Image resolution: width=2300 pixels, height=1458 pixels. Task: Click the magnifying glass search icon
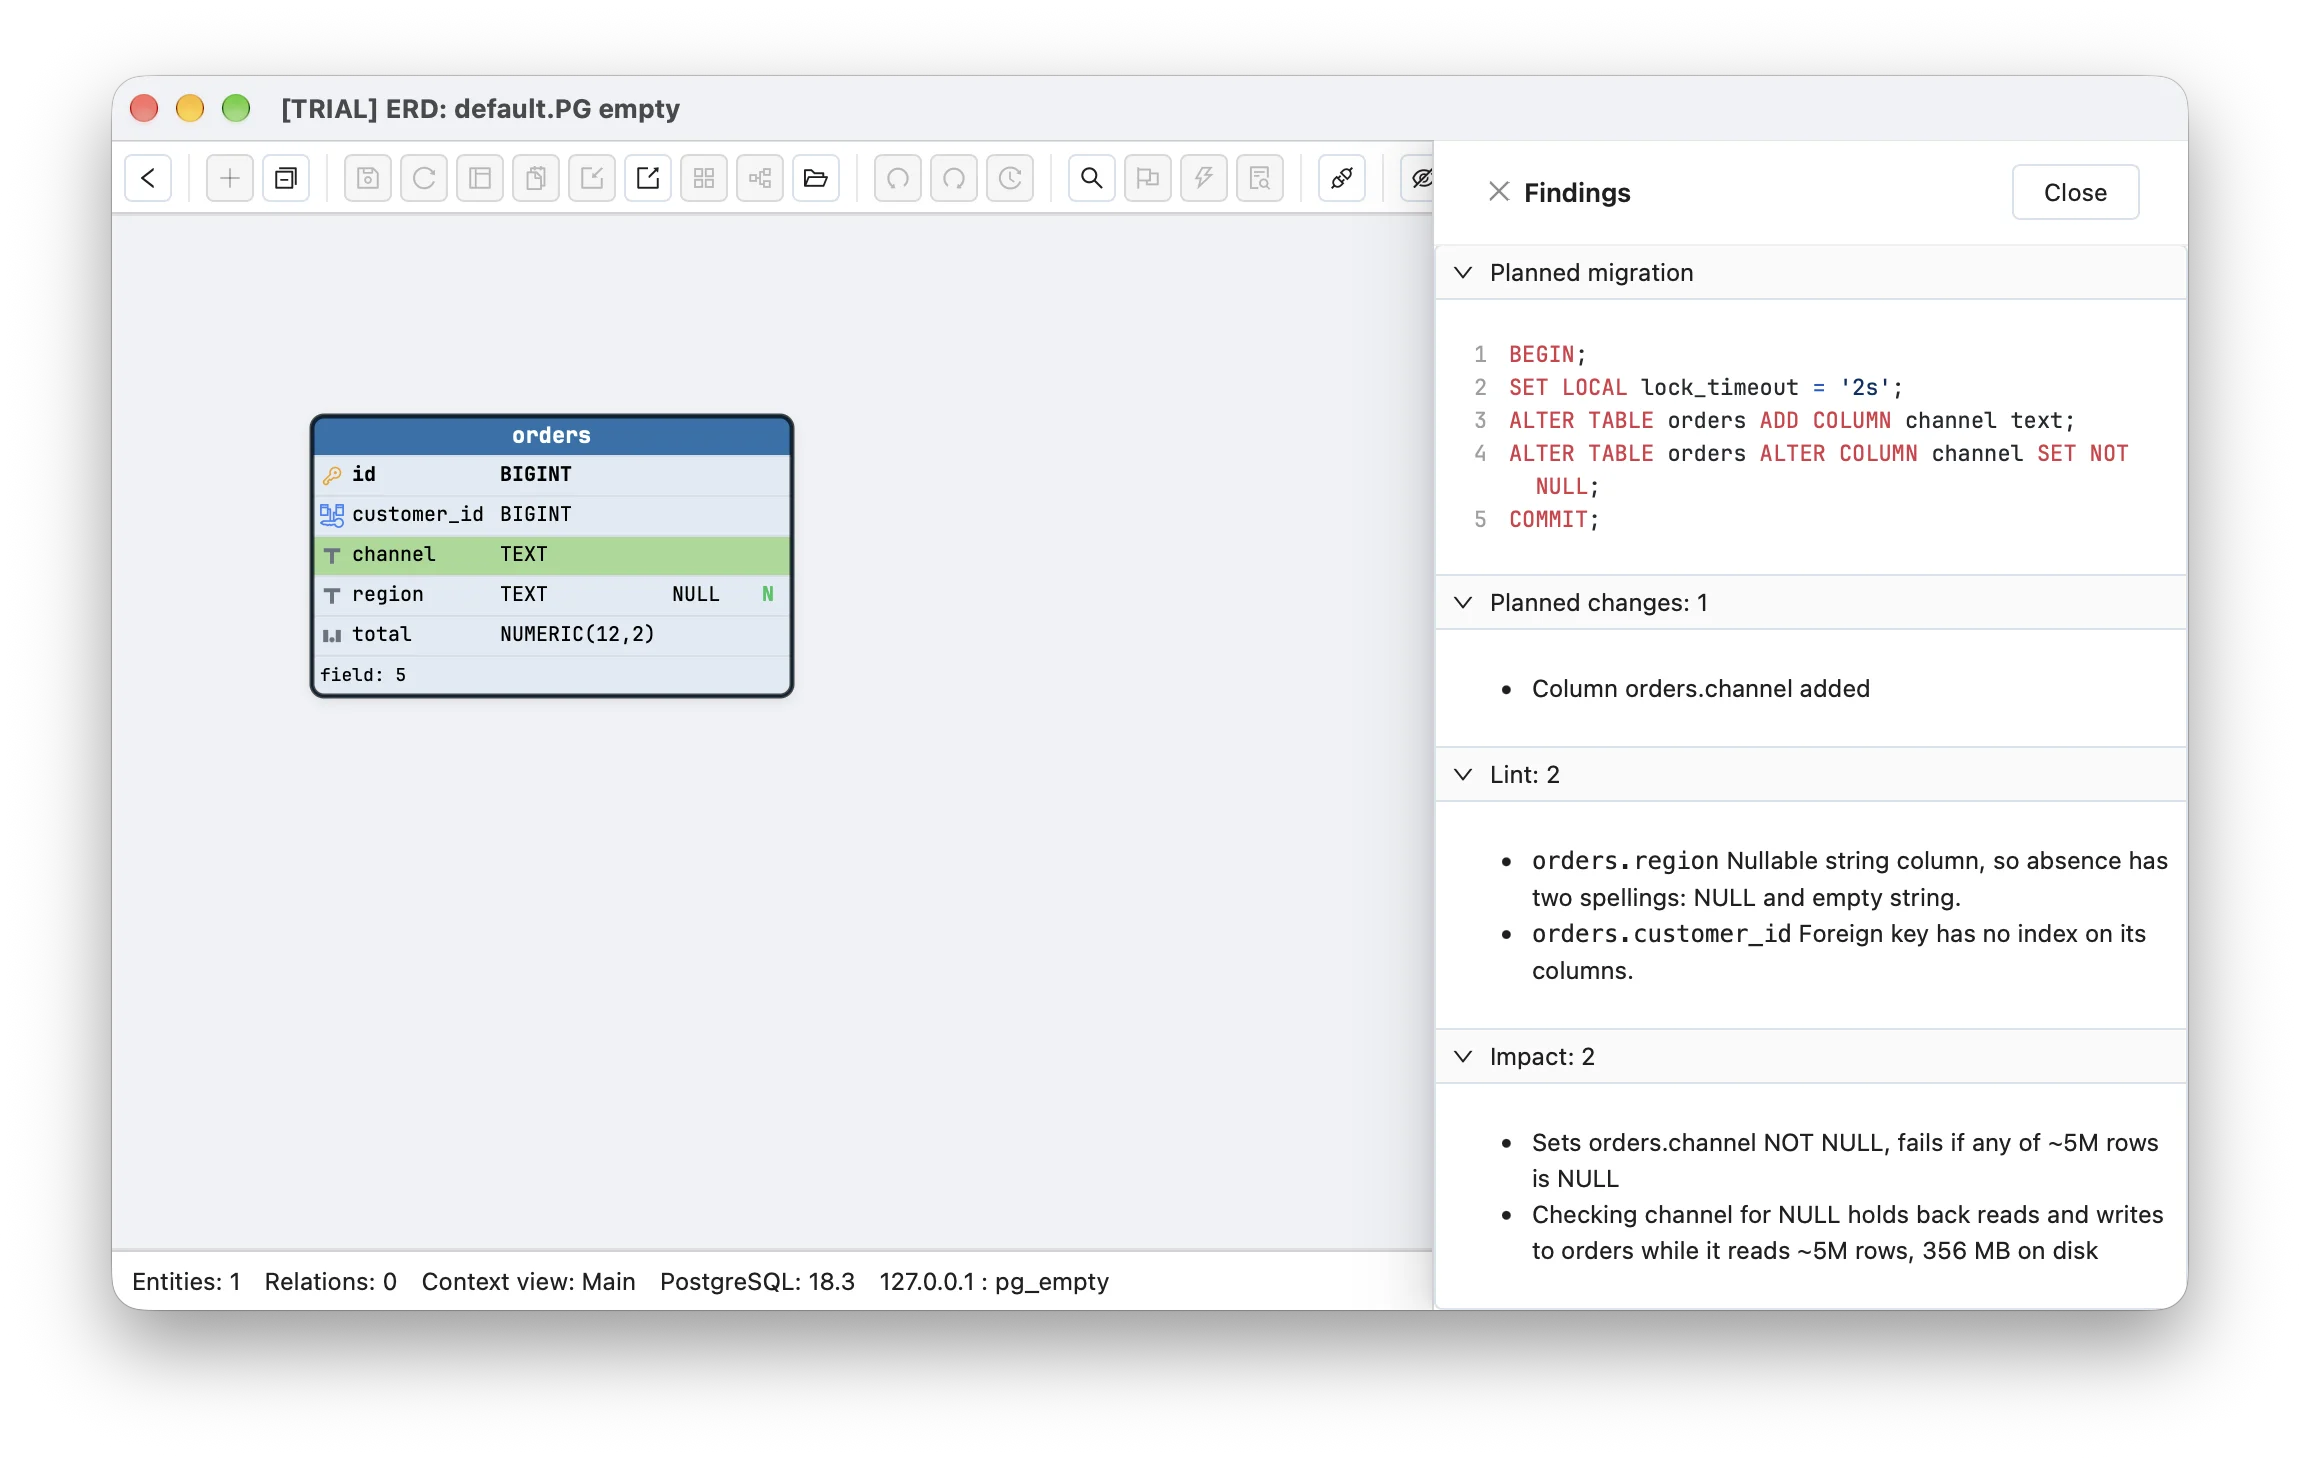1092,178
